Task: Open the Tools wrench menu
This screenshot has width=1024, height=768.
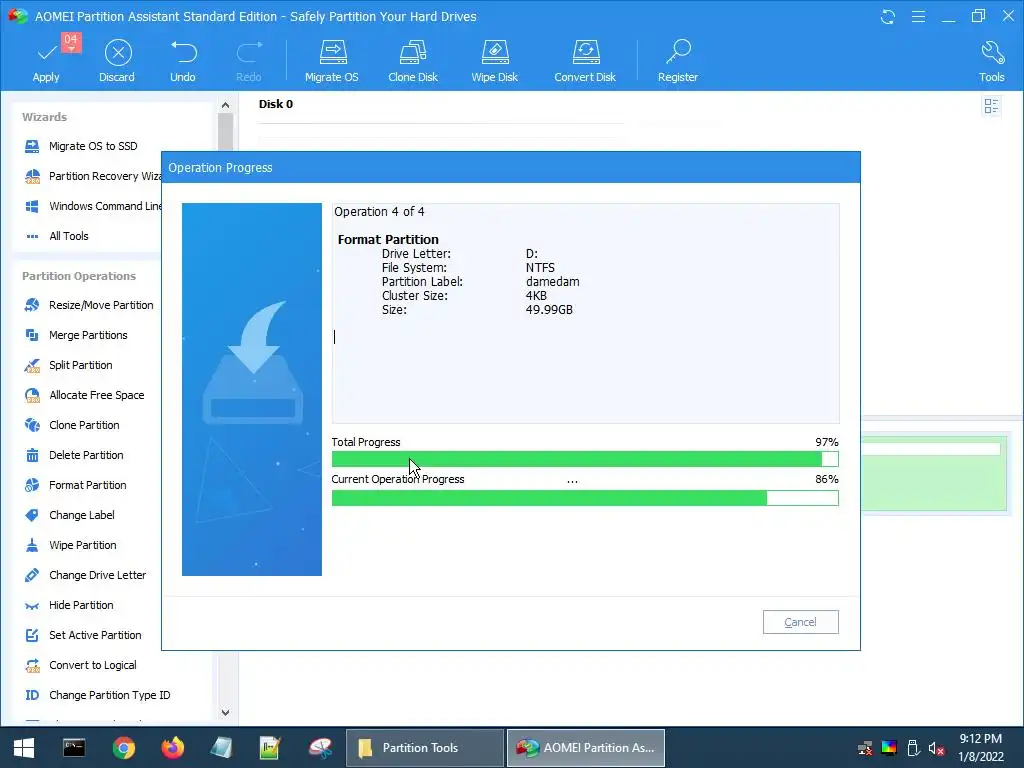Action: click(991, 61)
